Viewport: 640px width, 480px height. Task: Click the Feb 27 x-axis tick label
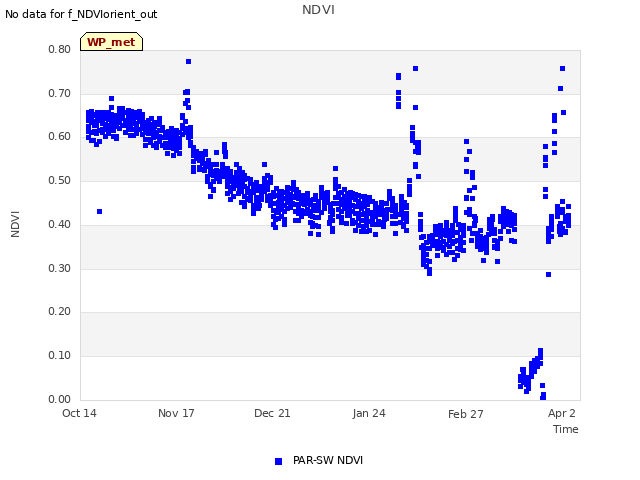(465, 414)
